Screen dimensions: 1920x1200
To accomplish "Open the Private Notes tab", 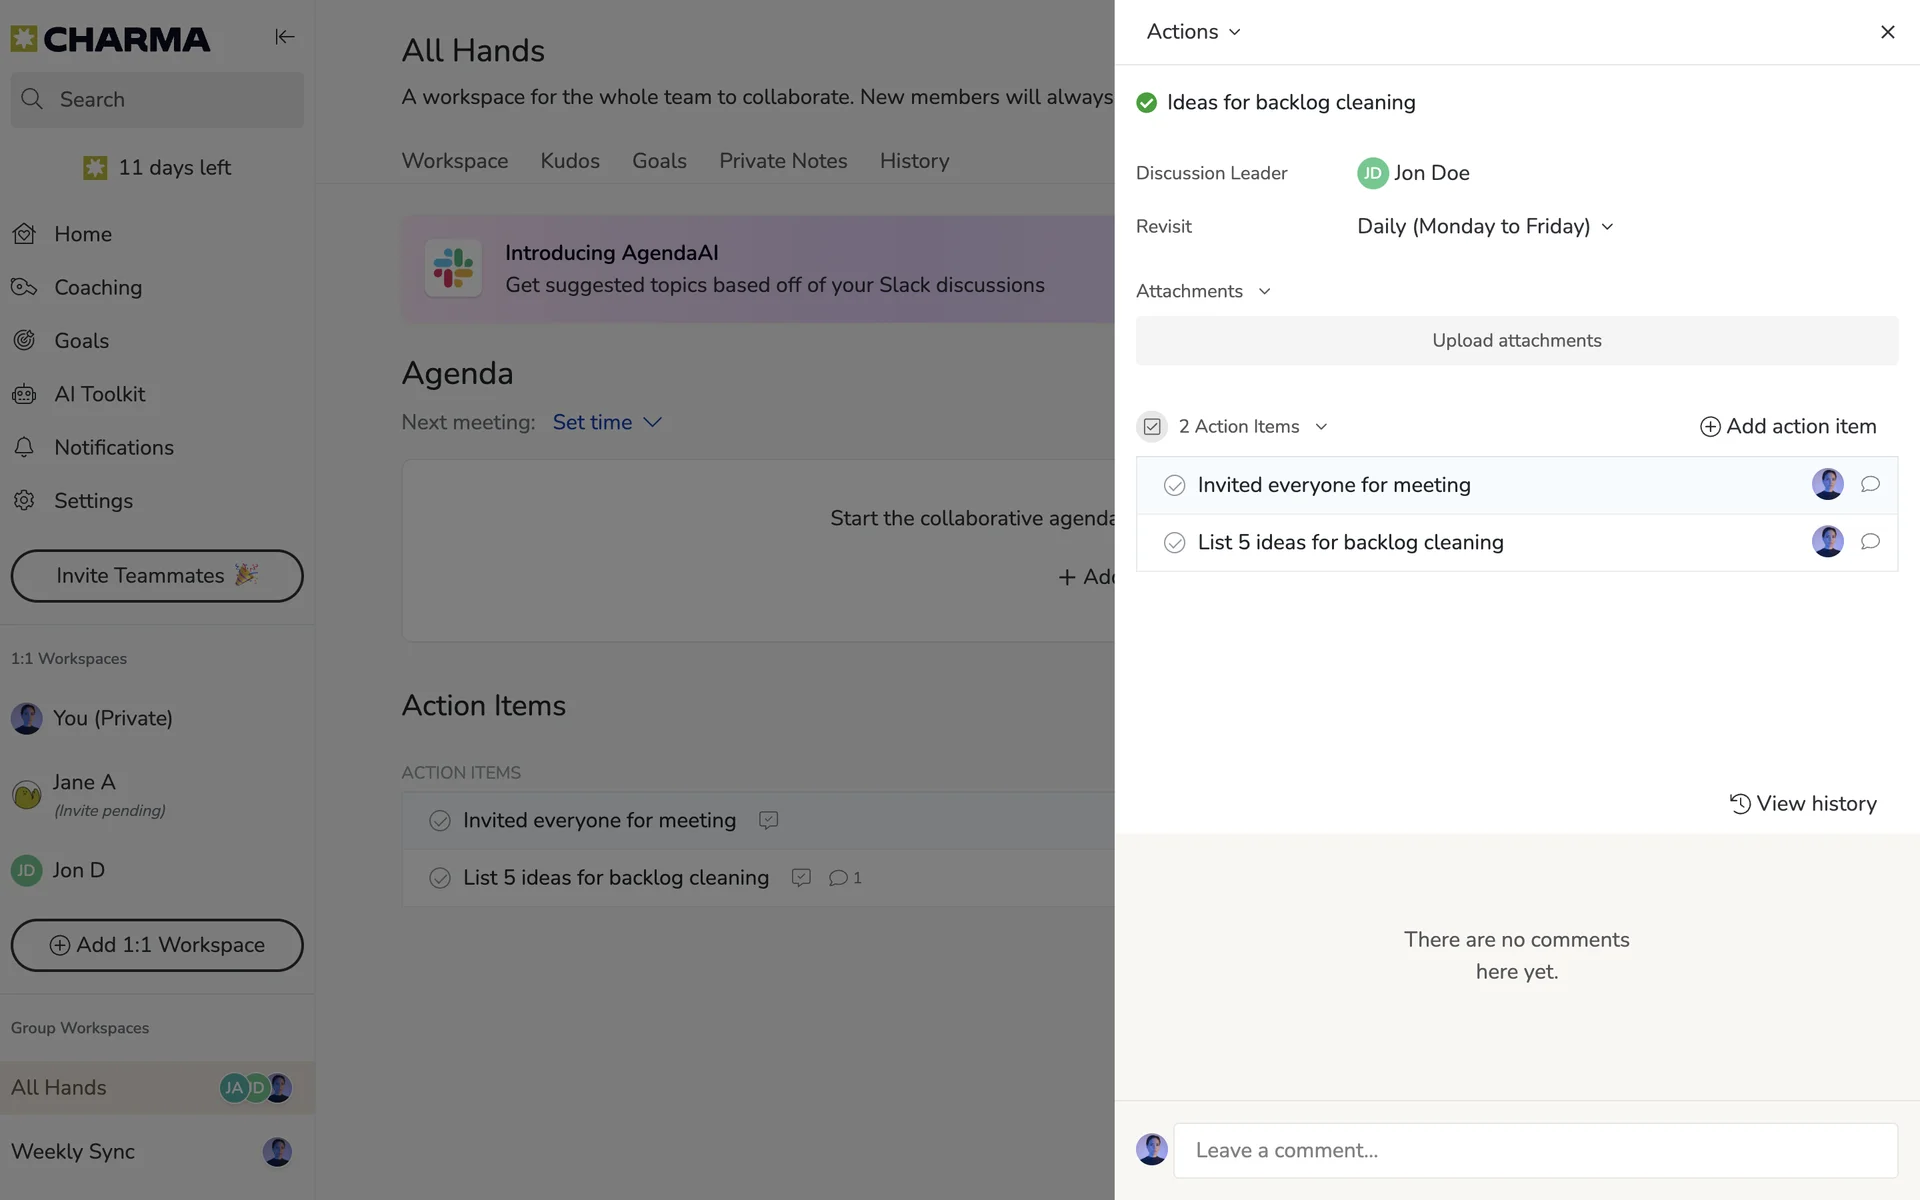I will coord(783,161).
